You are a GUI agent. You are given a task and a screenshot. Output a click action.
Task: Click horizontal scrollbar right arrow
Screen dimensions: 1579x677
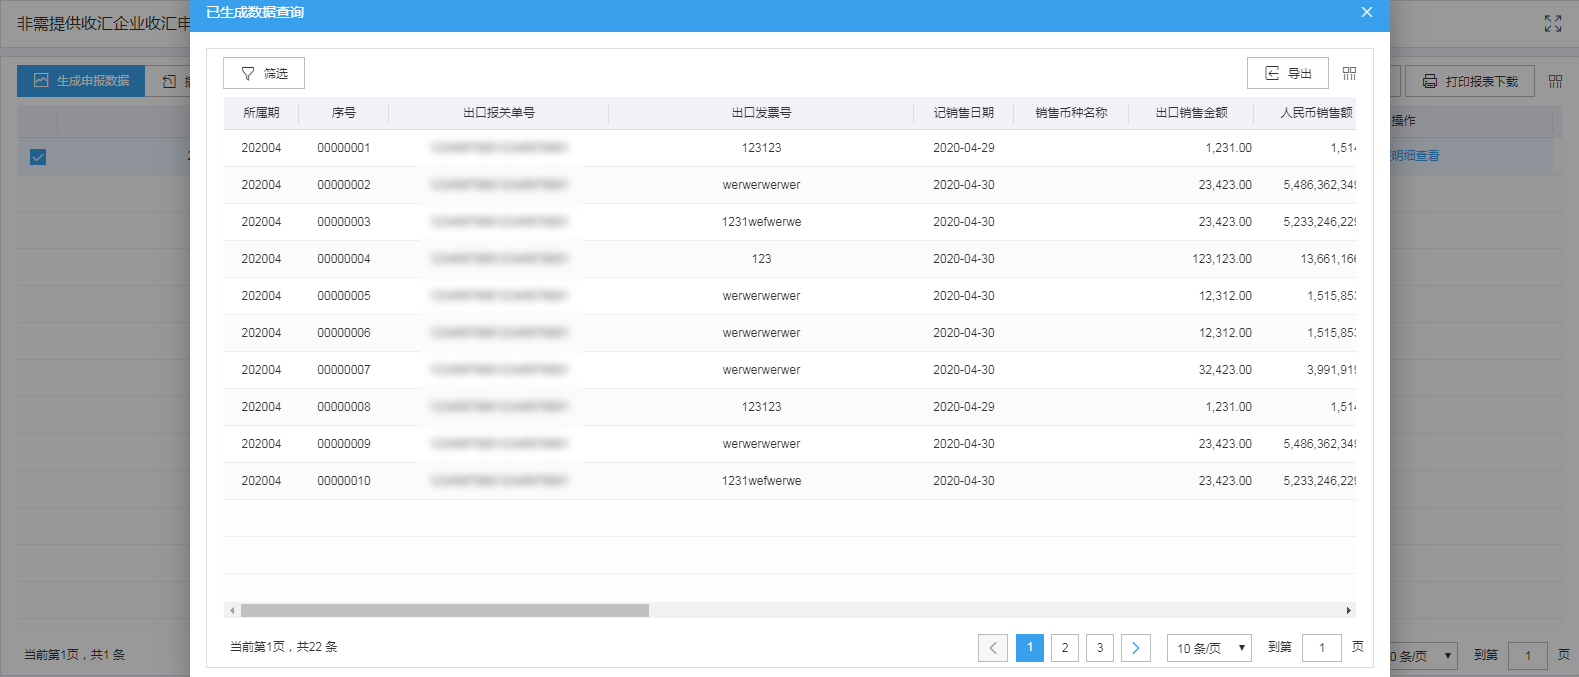(1348, 610)
